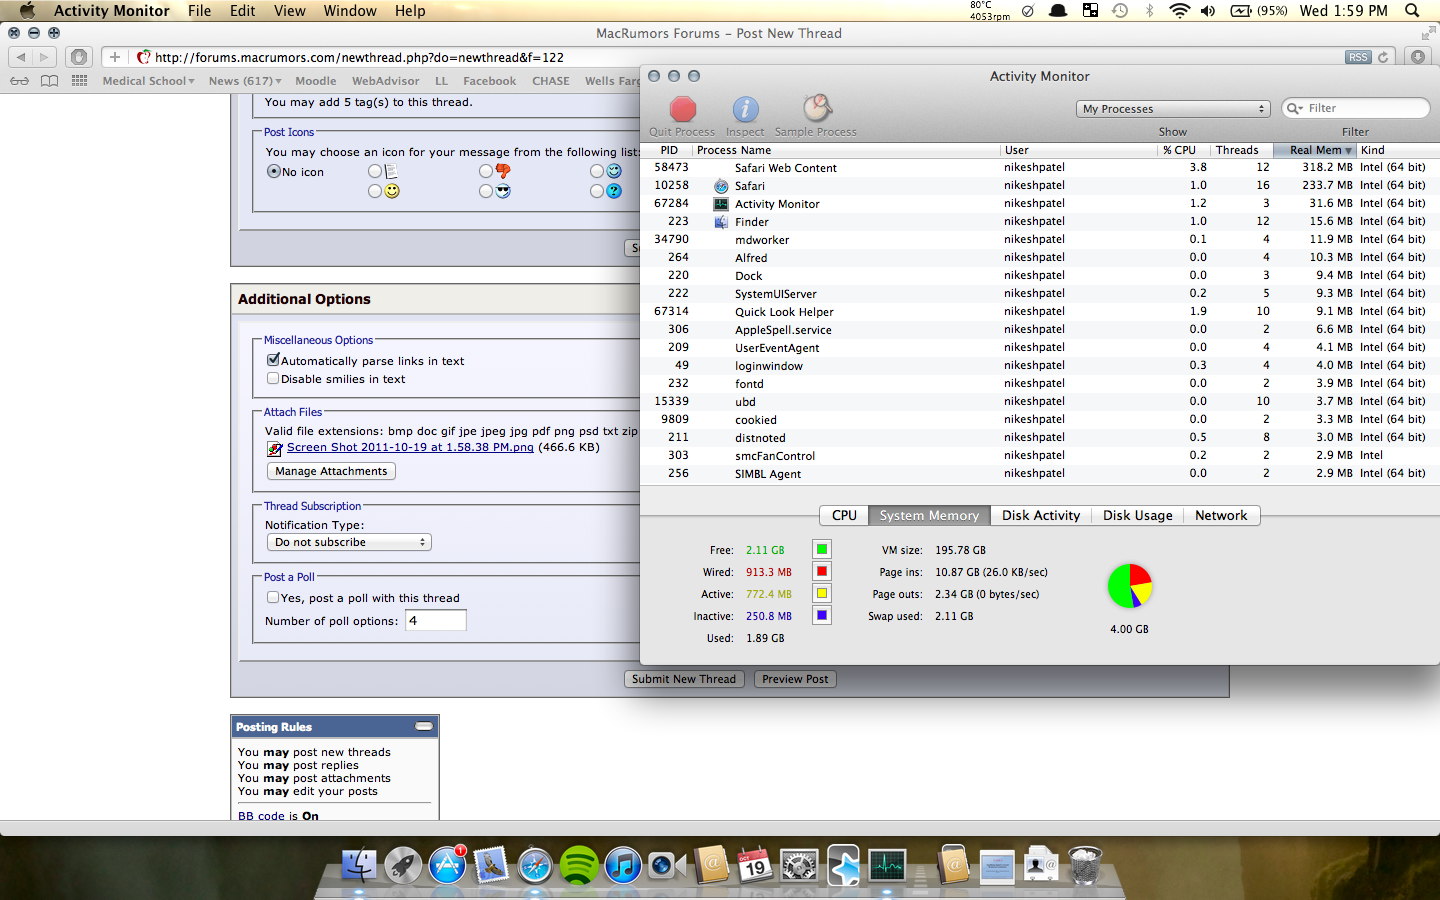Open the Inspect info icon in Activity Monitor
Image resolution: width=1440 pixels, height=900 pixels.
point(745,108)
